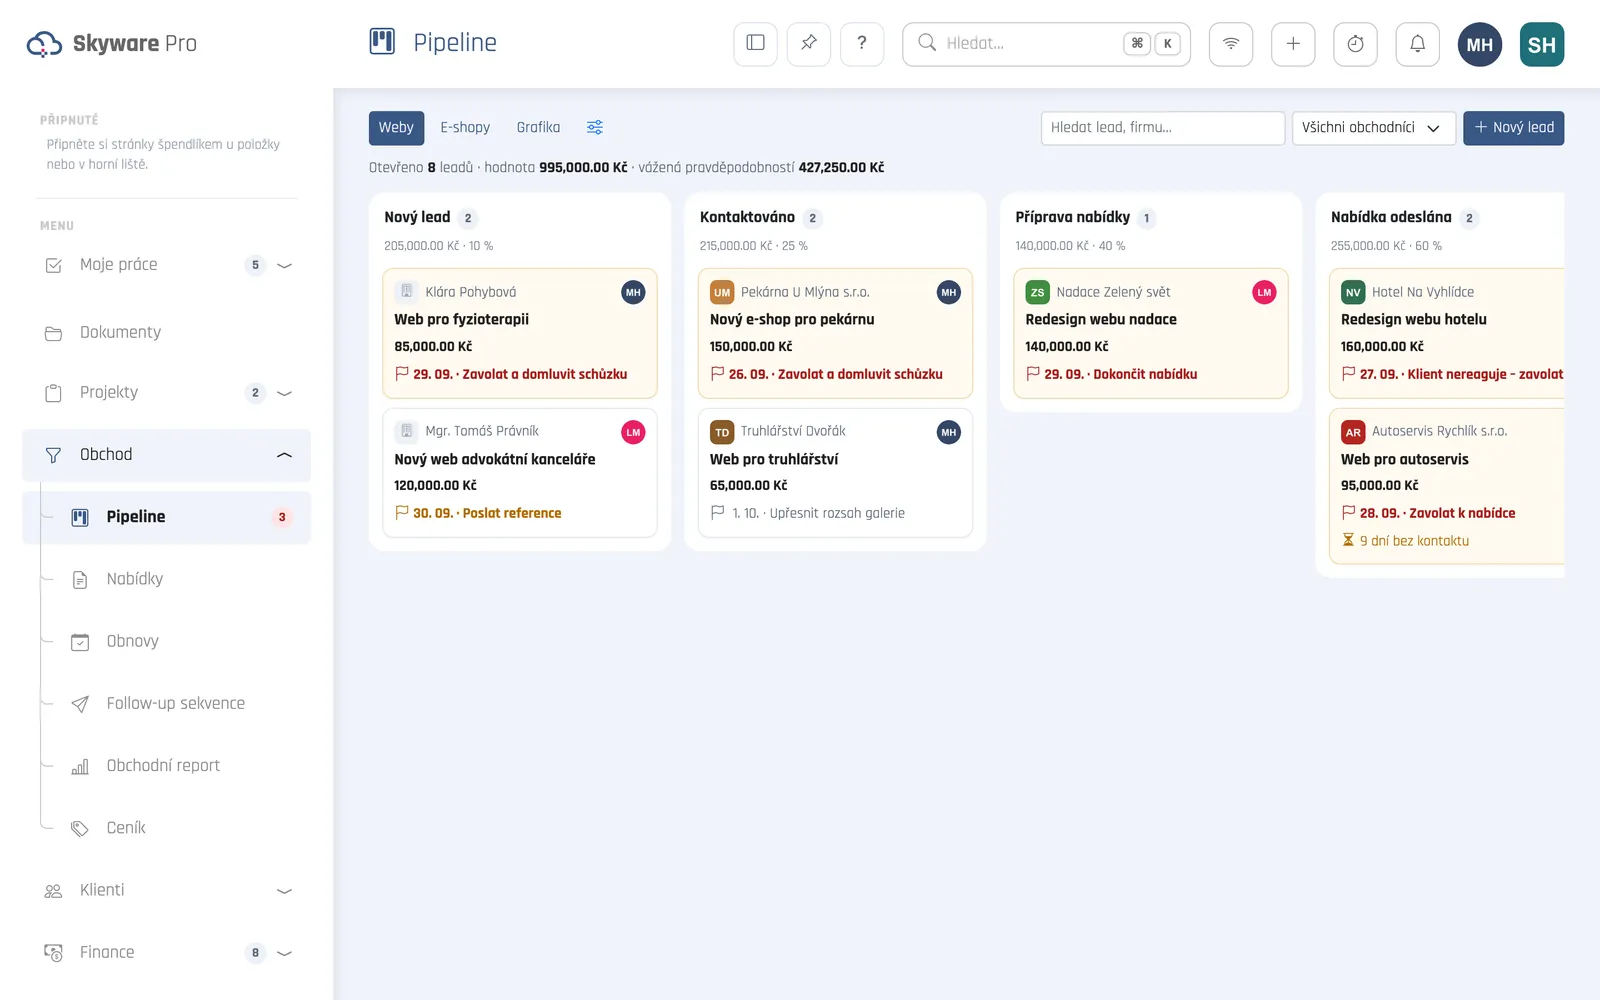Image resolution: width=1600 pixels, height=1000 pixels.
Task: Expand the Projekty section chevron
Action: 284,393
